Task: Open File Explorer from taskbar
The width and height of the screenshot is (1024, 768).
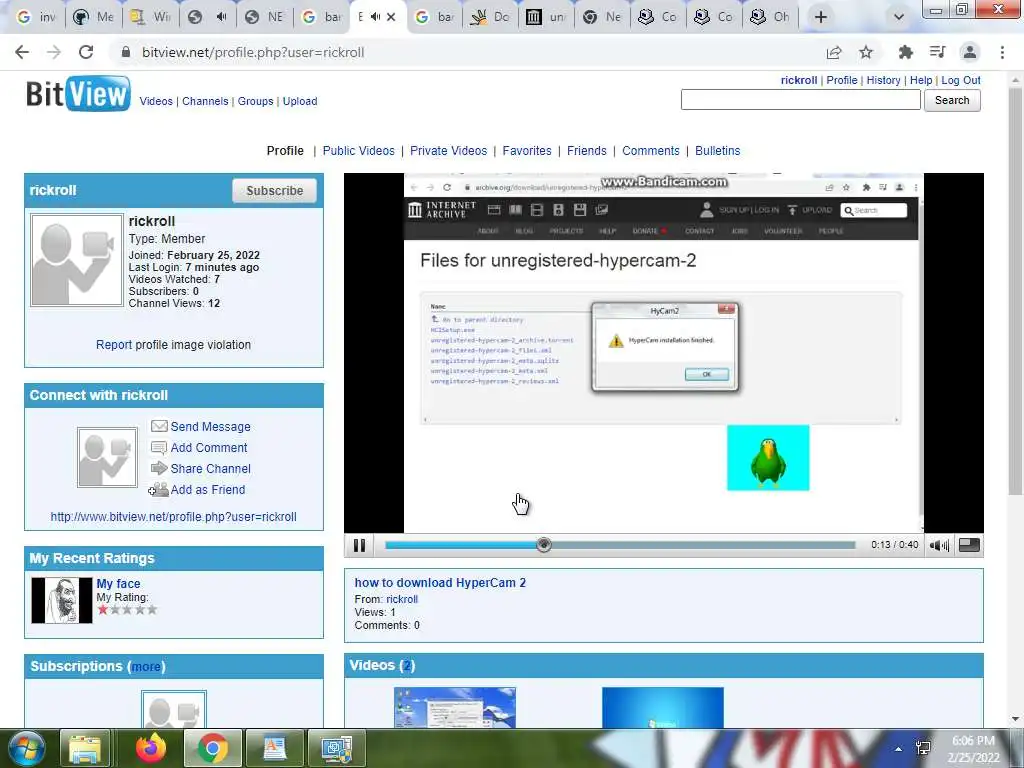Action: point(85,748)
